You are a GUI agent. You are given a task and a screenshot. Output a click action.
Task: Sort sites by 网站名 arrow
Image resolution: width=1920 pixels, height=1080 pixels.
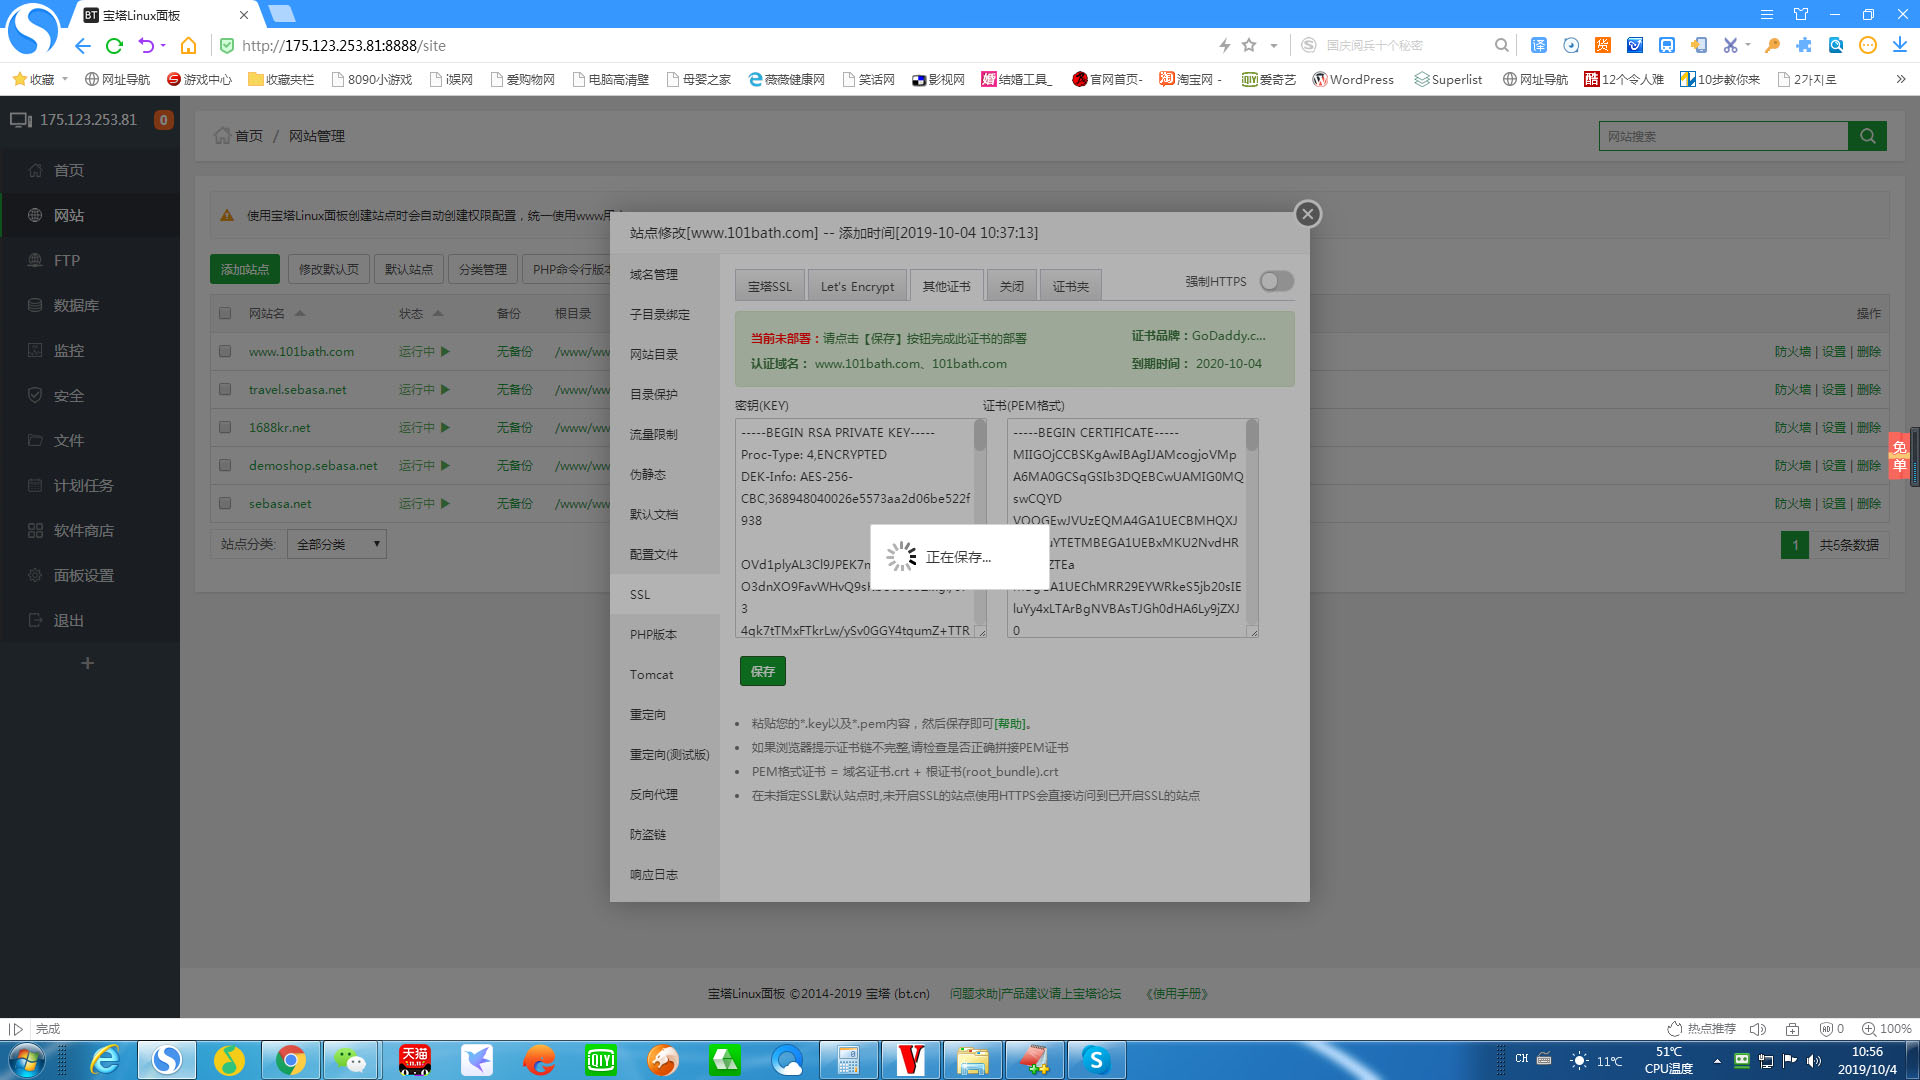pos(300,313)
